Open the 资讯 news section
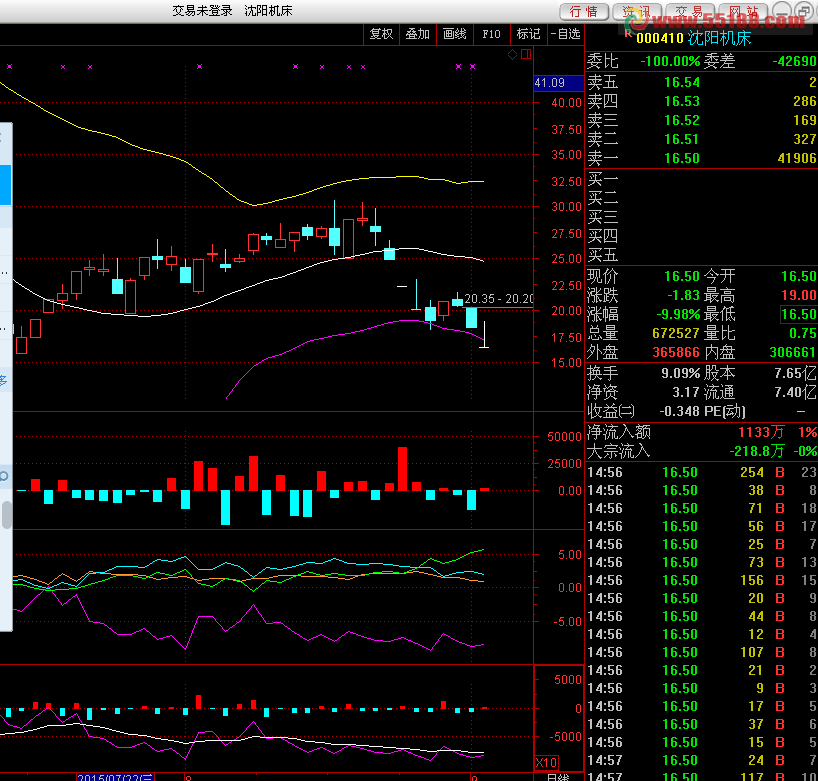 click(x=637, y=11)
